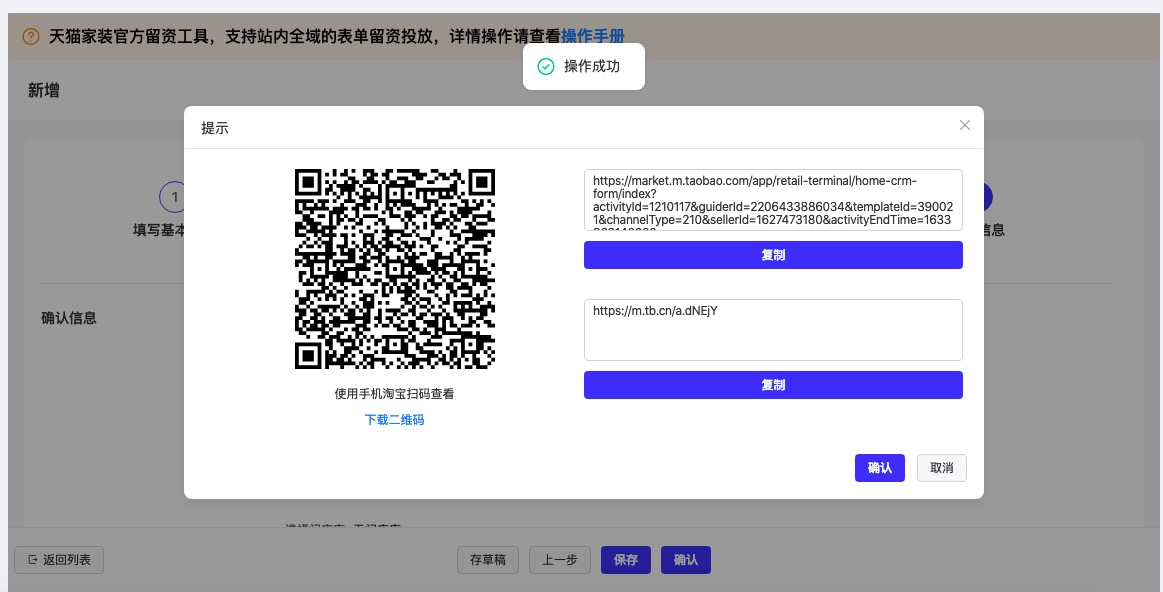The height and width of the screenshot is (592, 1163).
Task: Click 返回列表 button
Action: point(59,560)
